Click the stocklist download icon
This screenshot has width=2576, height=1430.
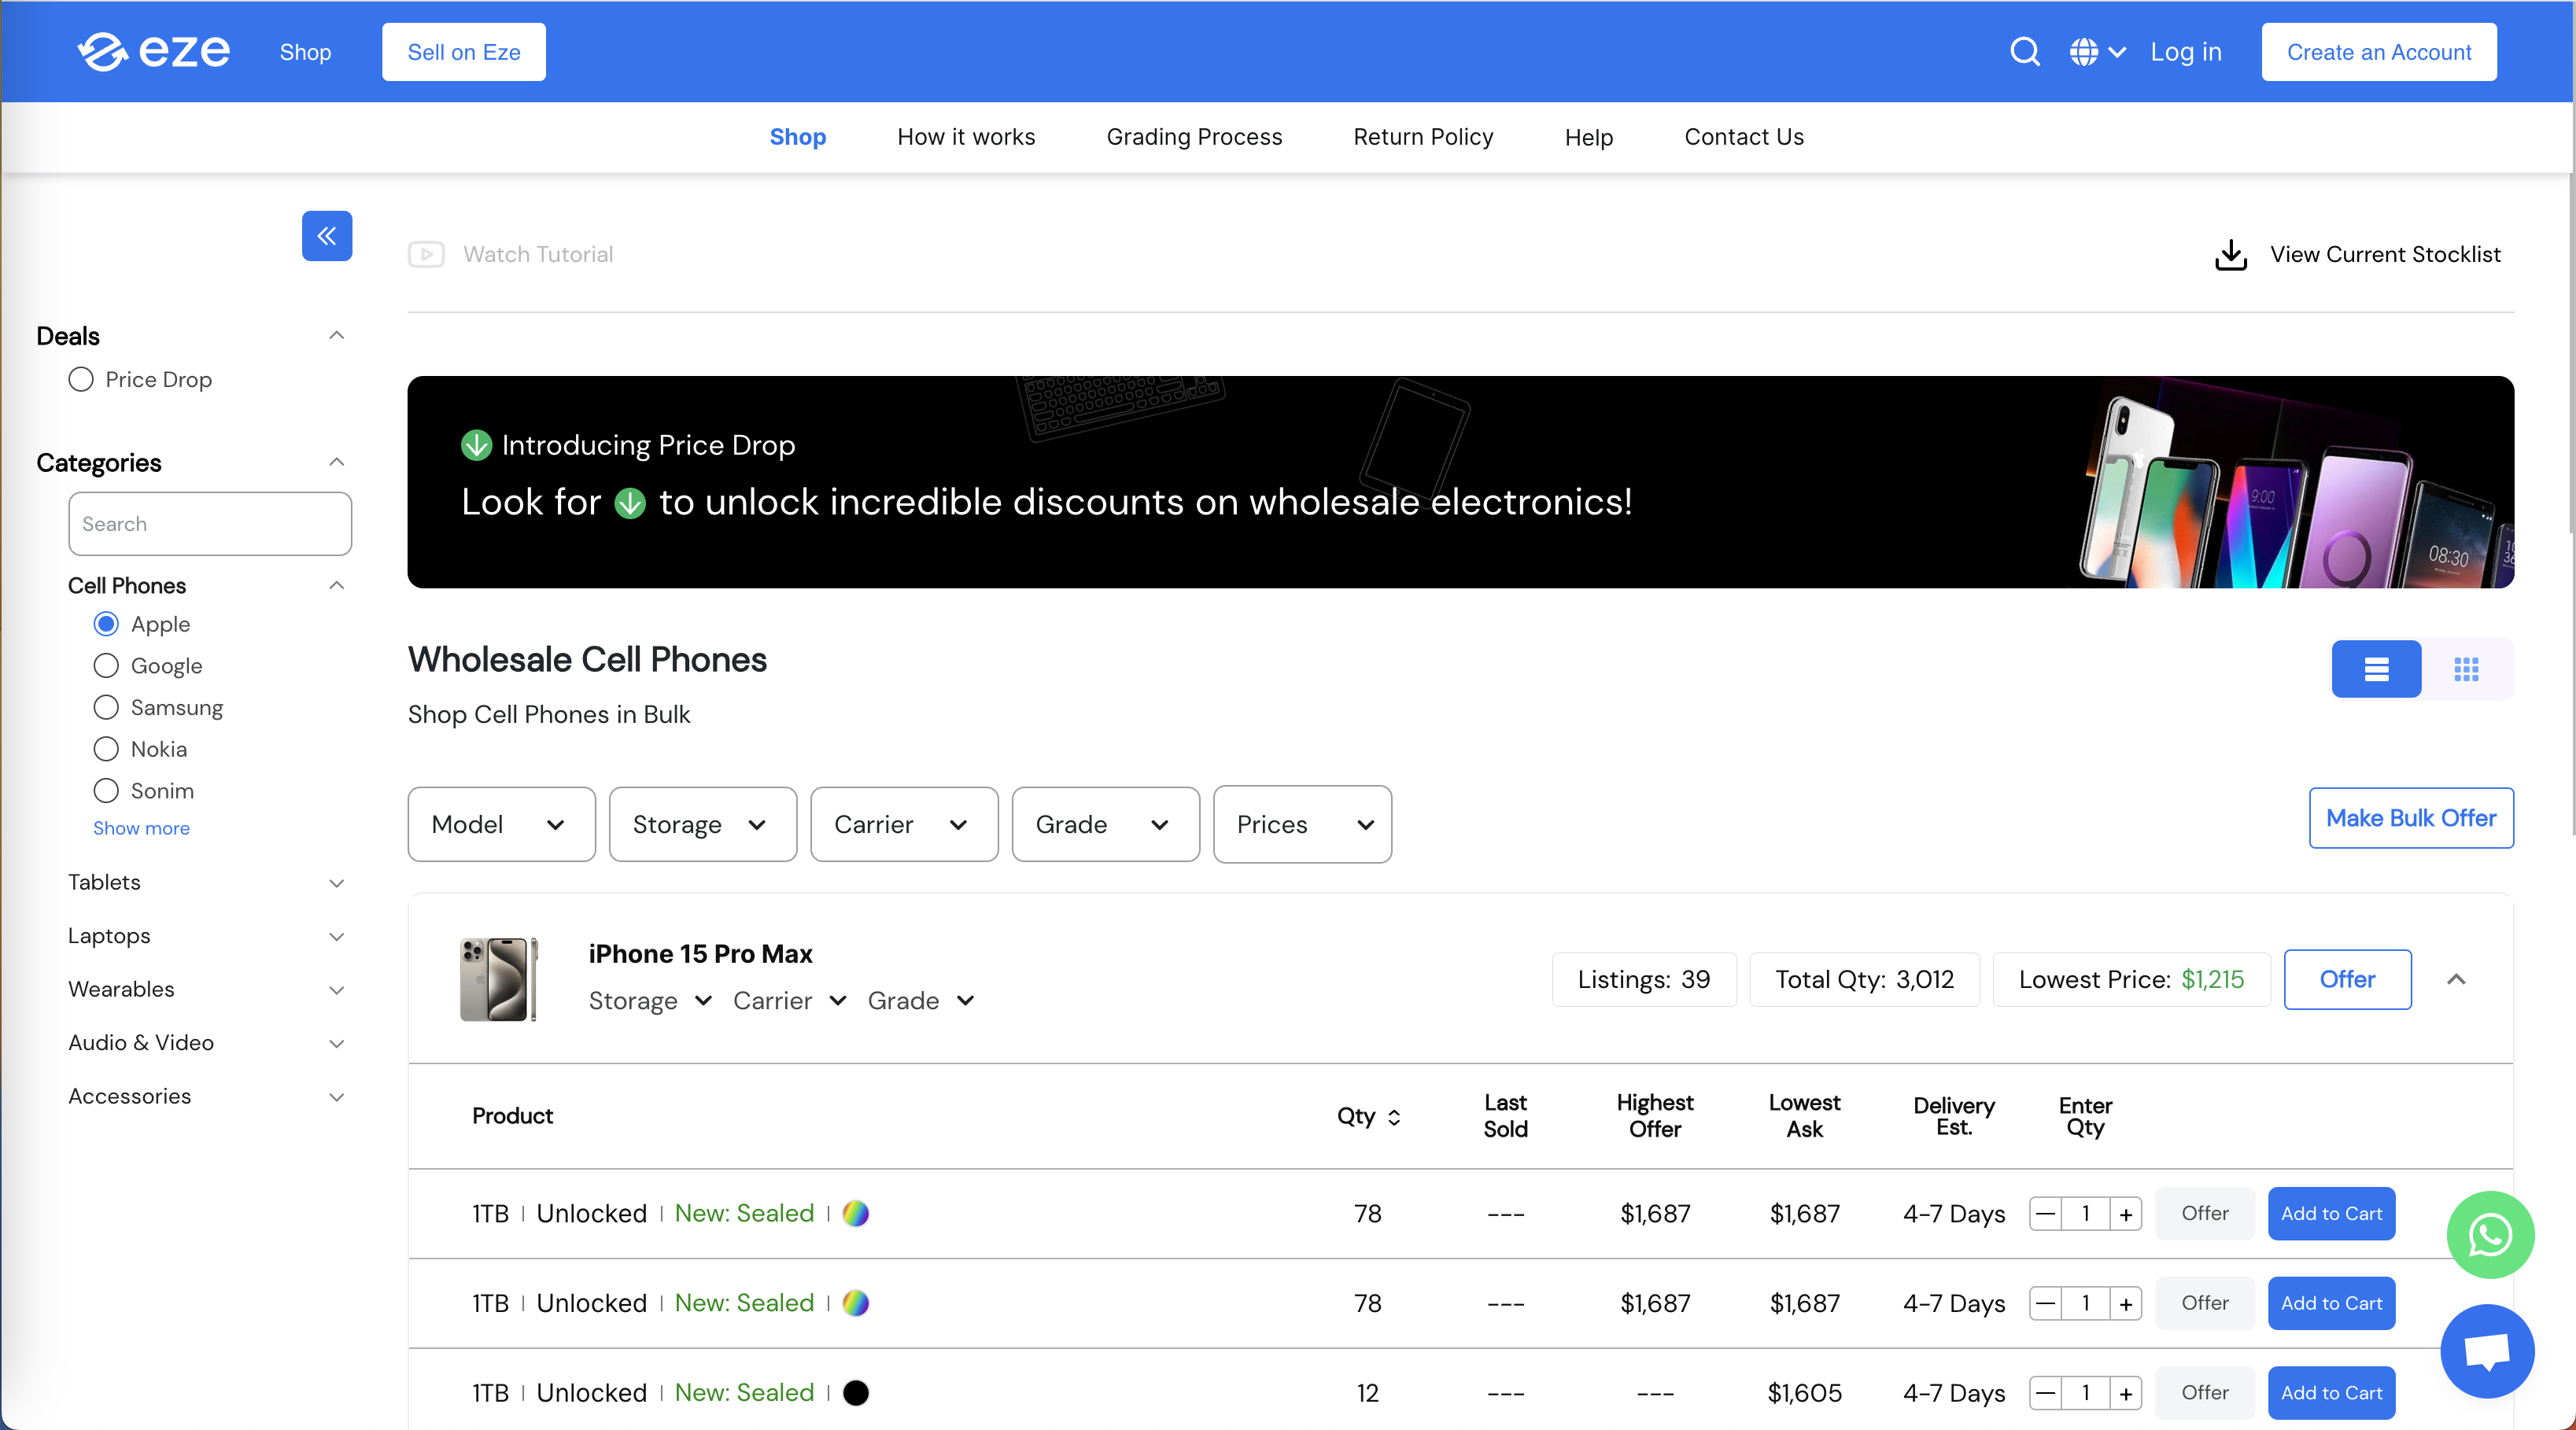tap(2230, 255)
